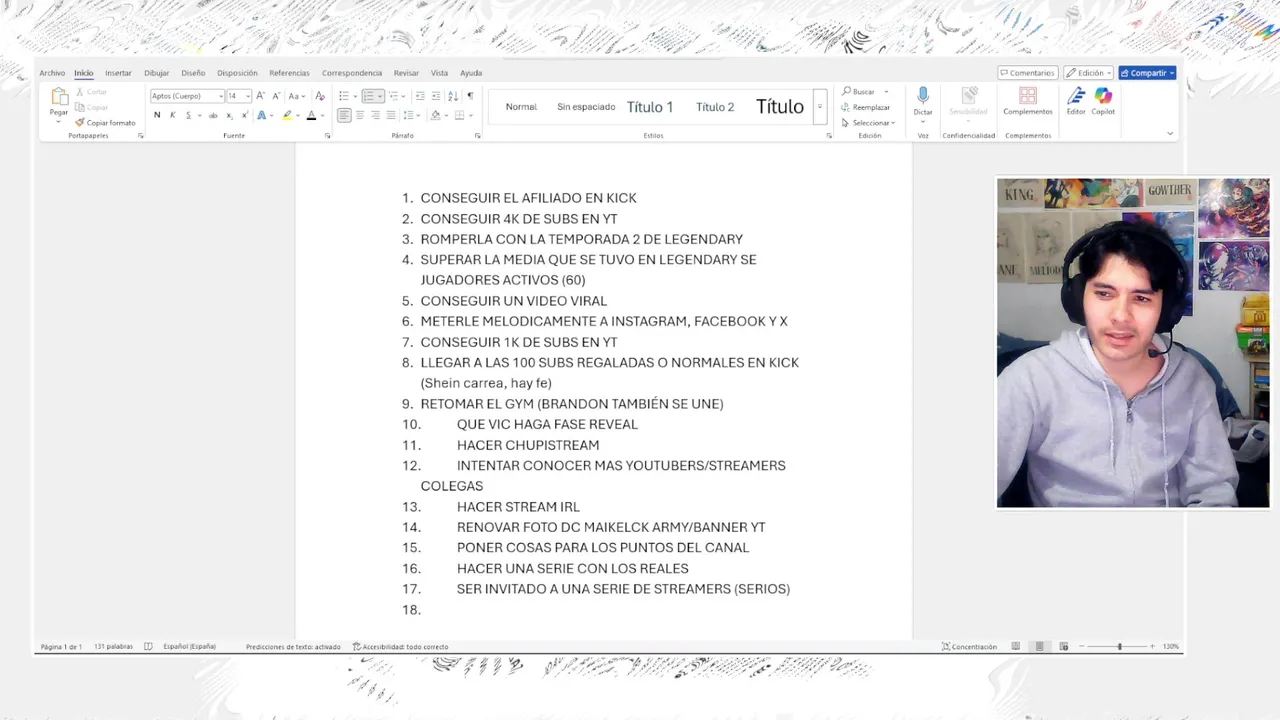Screen dimensions: 1280x720
Task: Click the font color A button
Action: click(311, 115)
